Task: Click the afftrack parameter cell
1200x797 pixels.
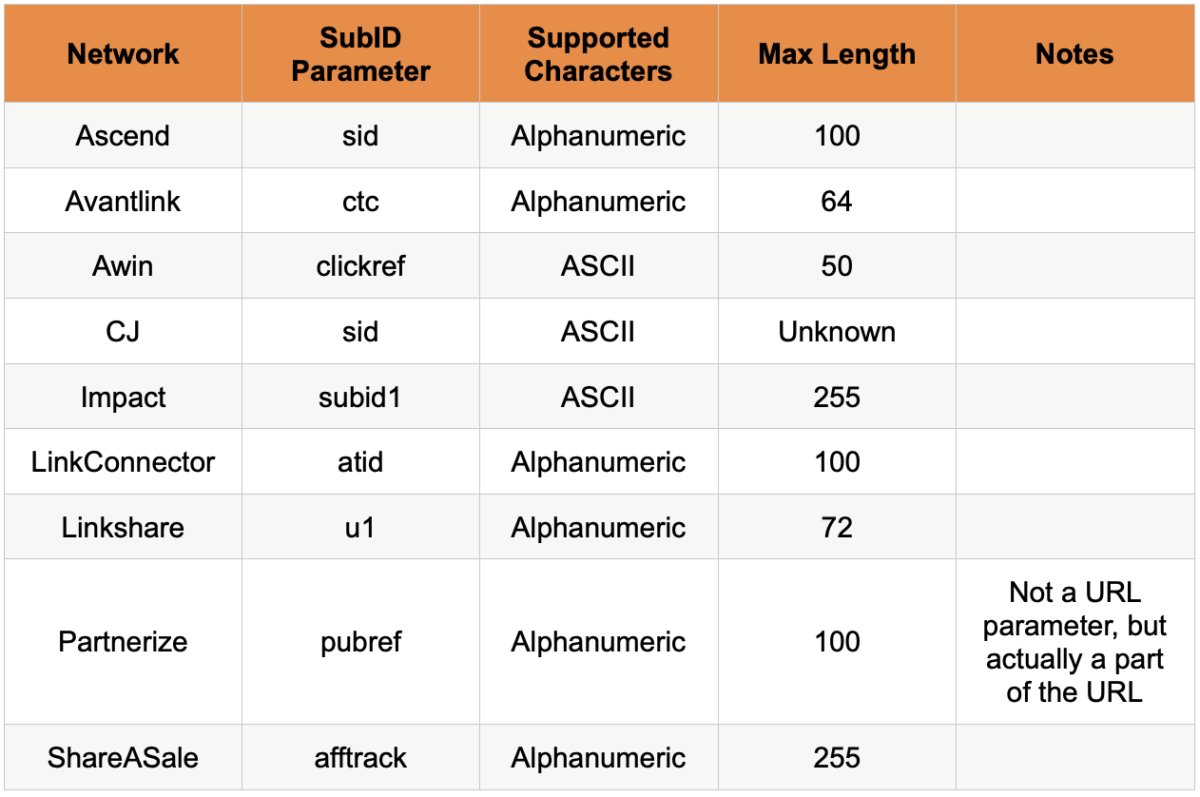Action: (x=360, y=757)
